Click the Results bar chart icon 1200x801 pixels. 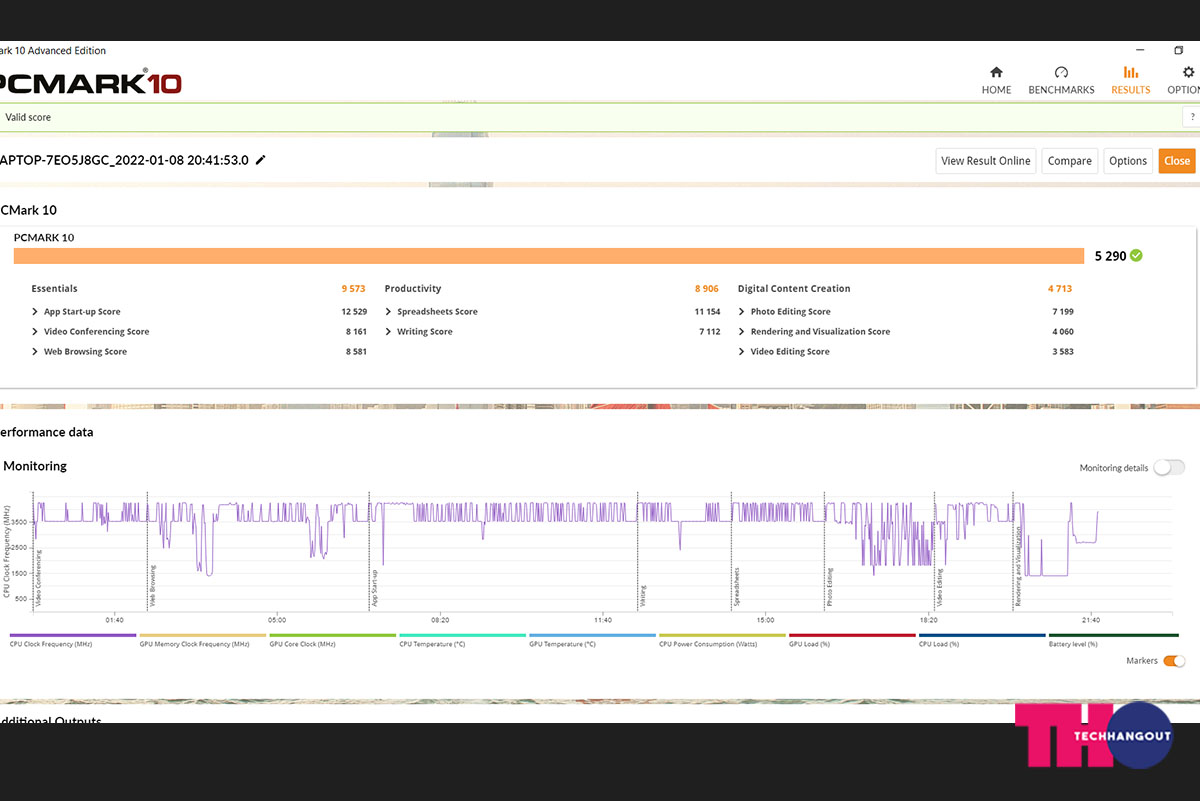(1131, 72)
